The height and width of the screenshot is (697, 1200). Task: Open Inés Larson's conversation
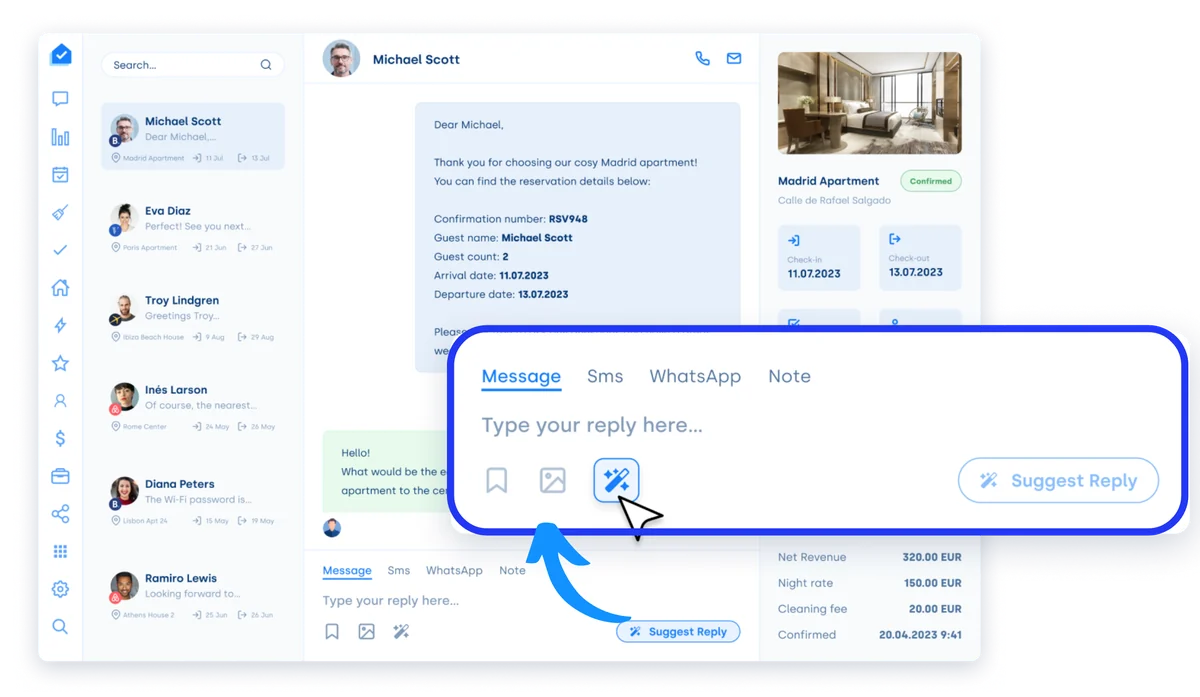(193, 407)
